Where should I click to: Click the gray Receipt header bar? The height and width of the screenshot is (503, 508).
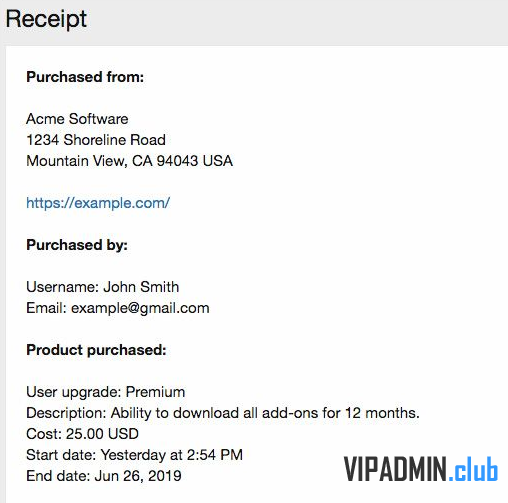click(x=254, y=21)
